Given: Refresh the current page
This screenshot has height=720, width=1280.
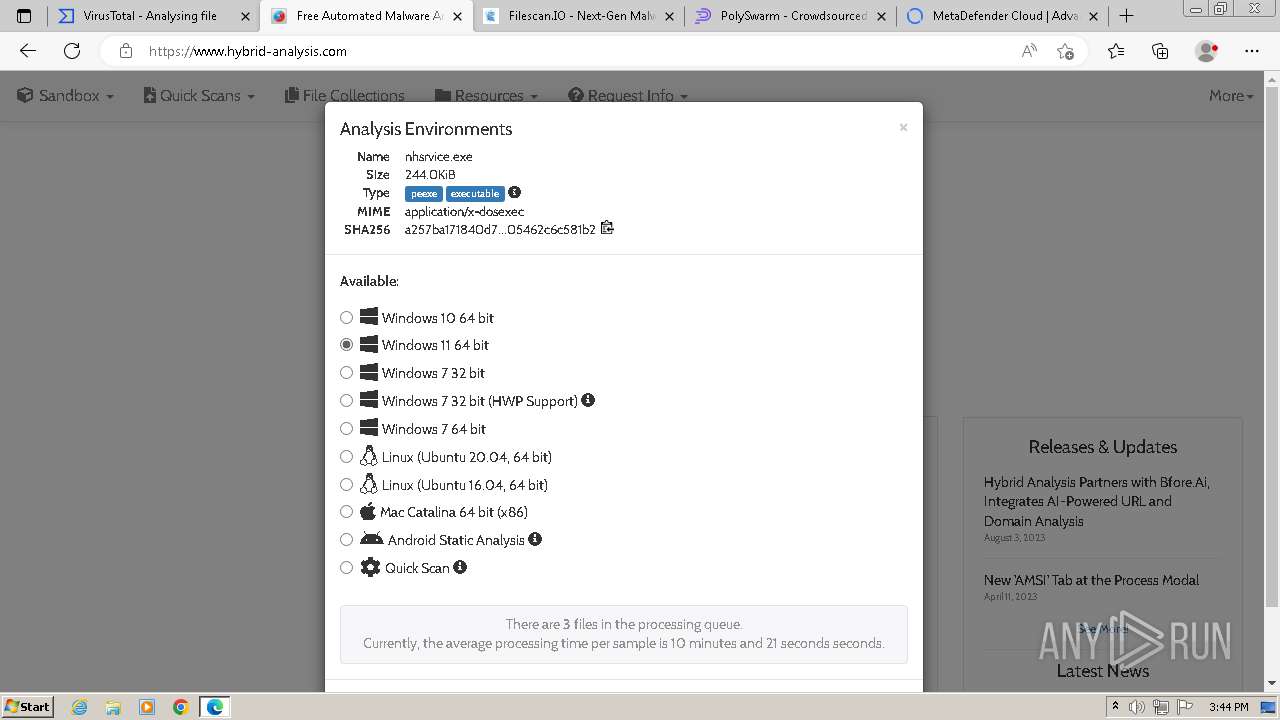Looking at the screenshot, I should pyautogui.click(x=72, y=51).
